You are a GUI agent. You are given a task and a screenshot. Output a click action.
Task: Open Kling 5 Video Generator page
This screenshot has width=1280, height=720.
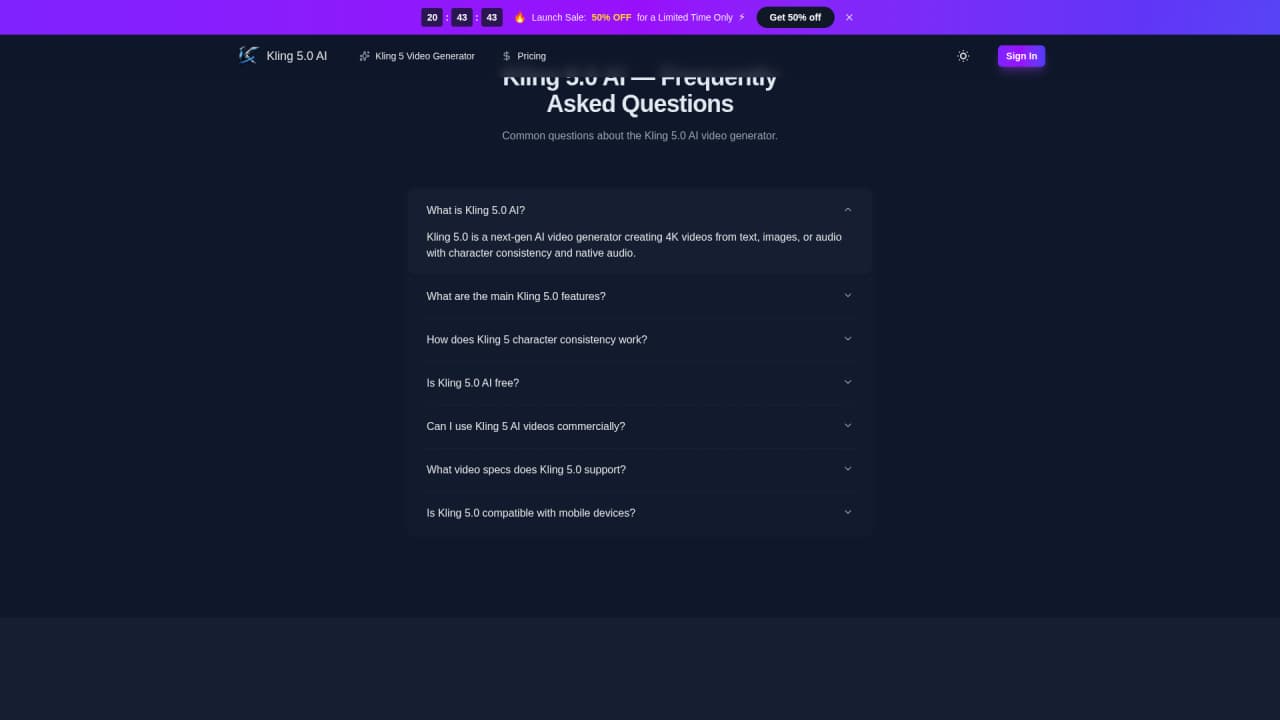click(x=417, y=56)
